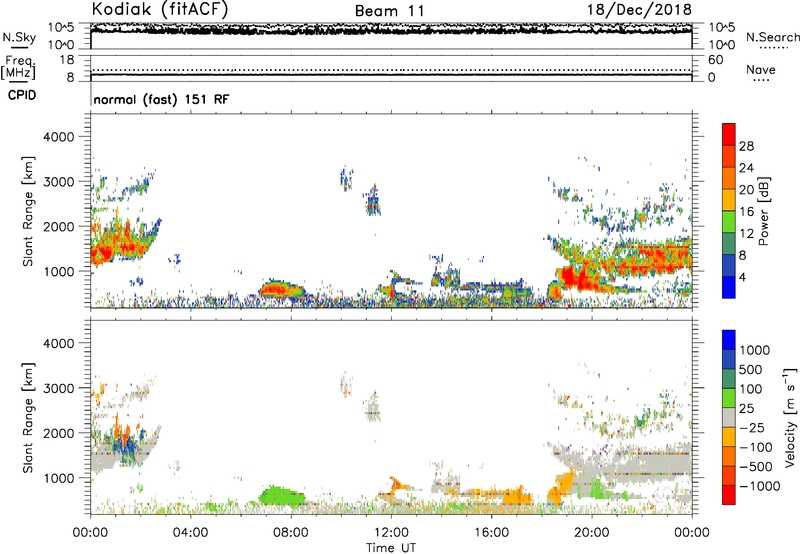Click the "Kodiak (fitACF)" title text

[x=160, y=10]
